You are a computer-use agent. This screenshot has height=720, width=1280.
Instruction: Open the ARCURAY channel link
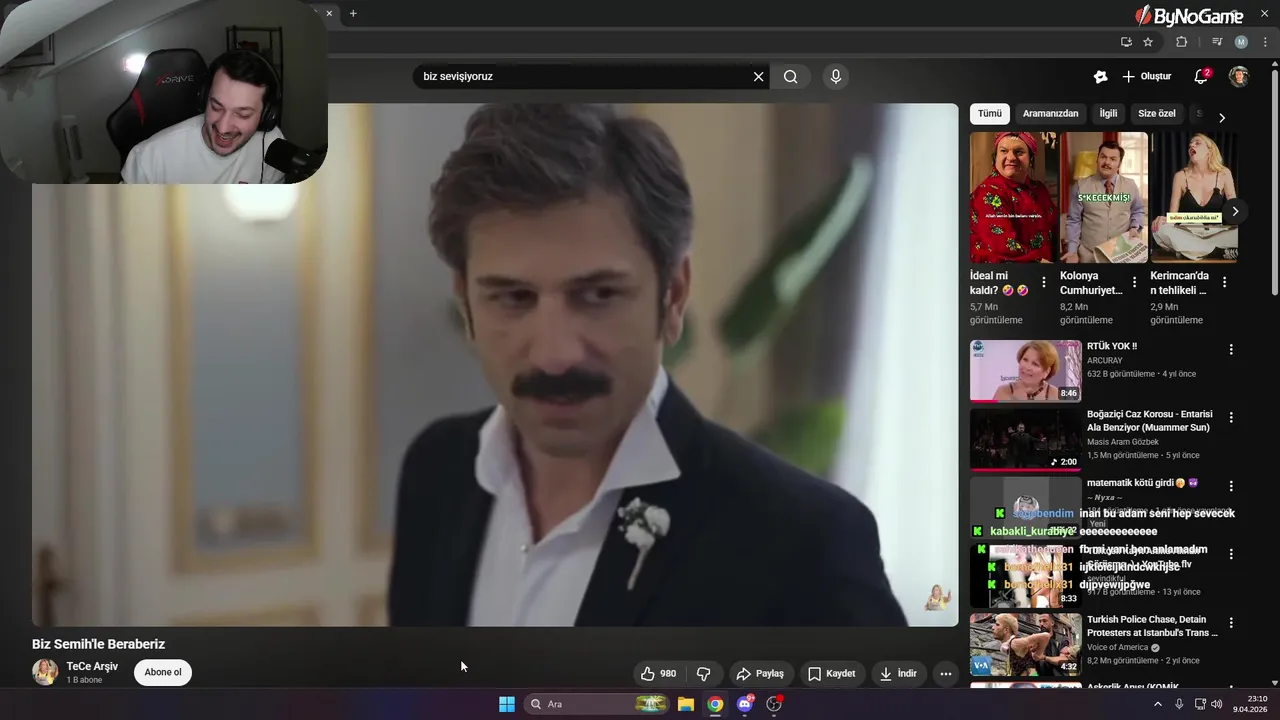coord(1105,360)
